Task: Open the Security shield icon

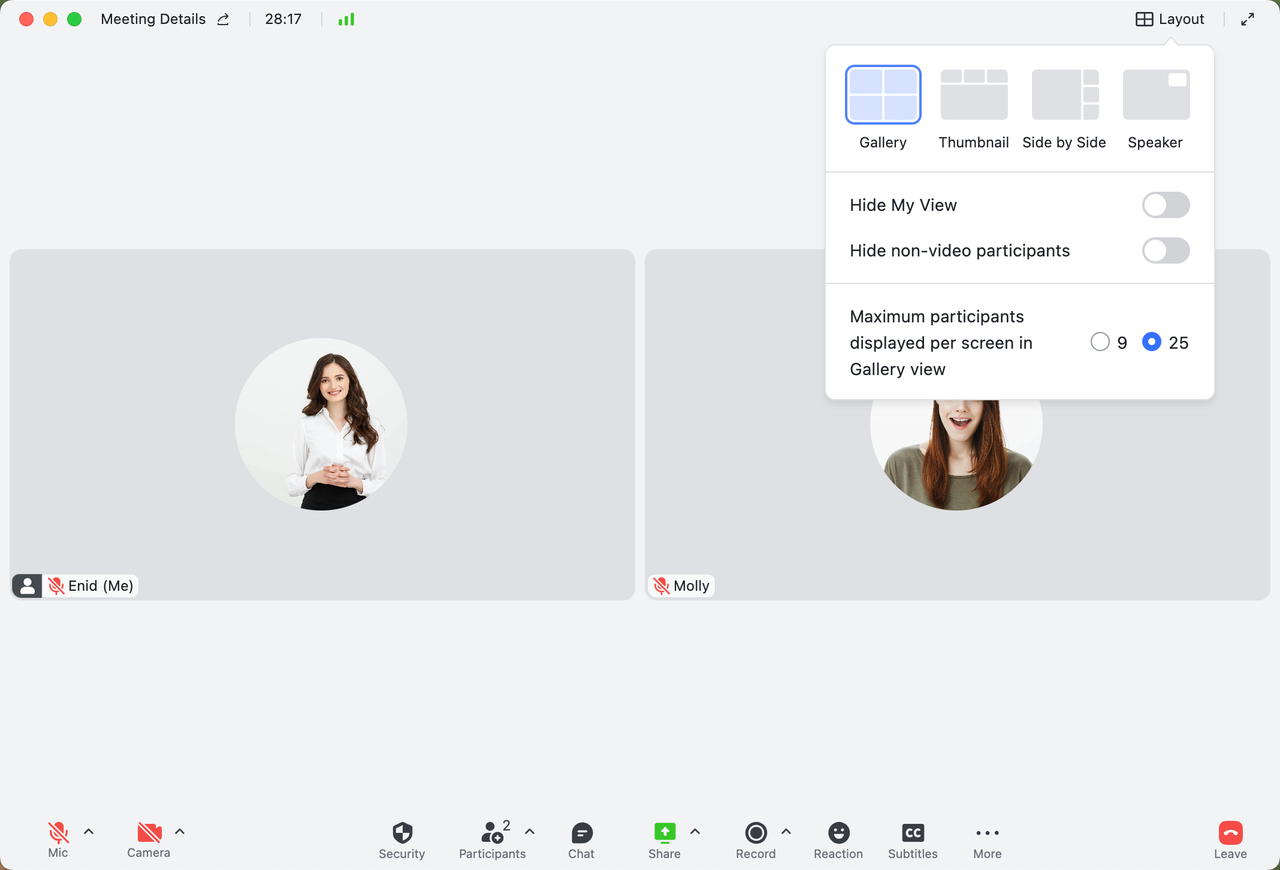Action: point(402,833)
